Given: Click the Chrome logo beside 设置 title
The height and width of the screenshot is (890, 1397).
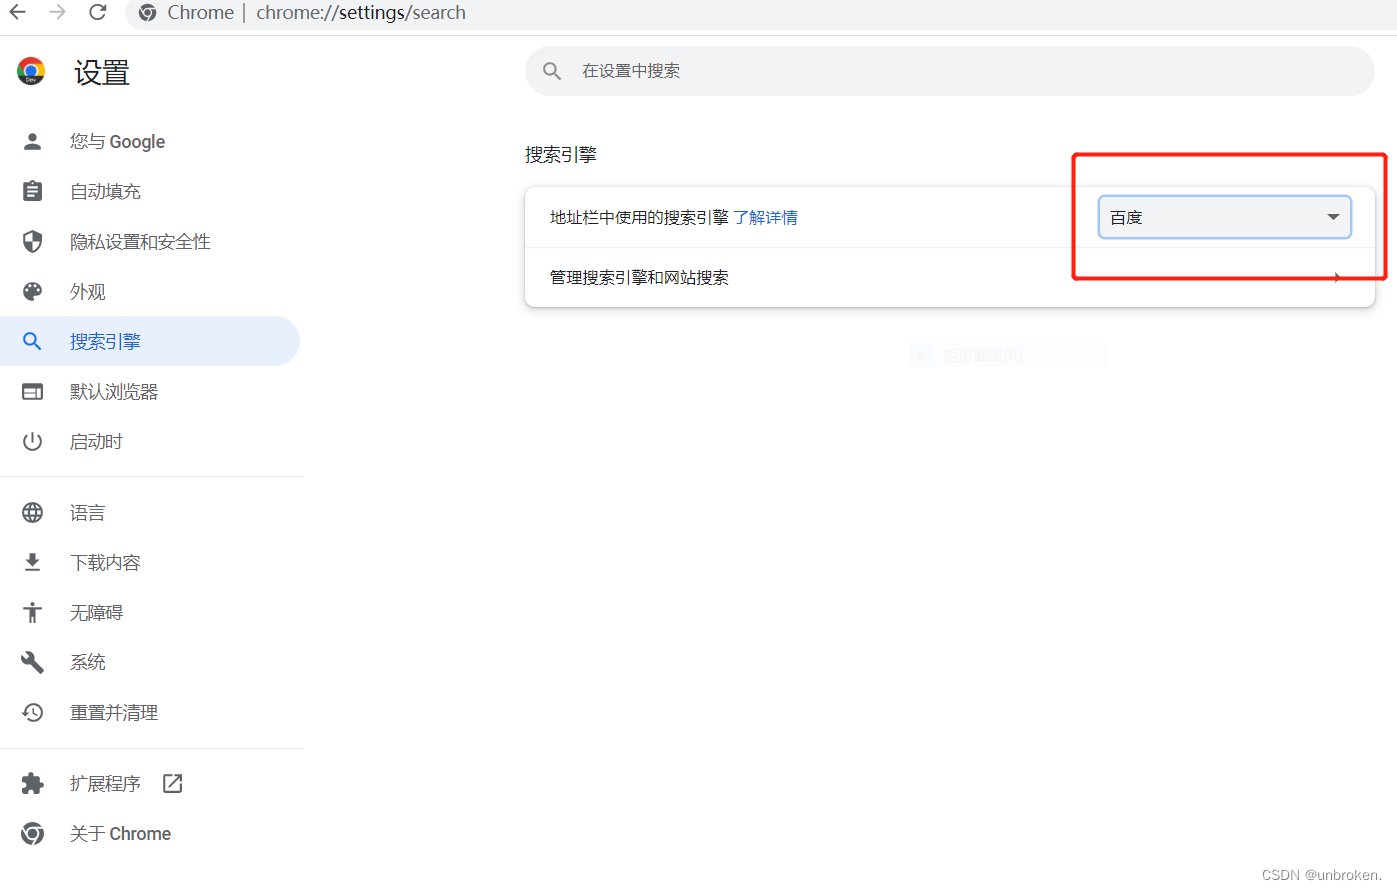Looking at the screenshot, I should coord(31,71).
